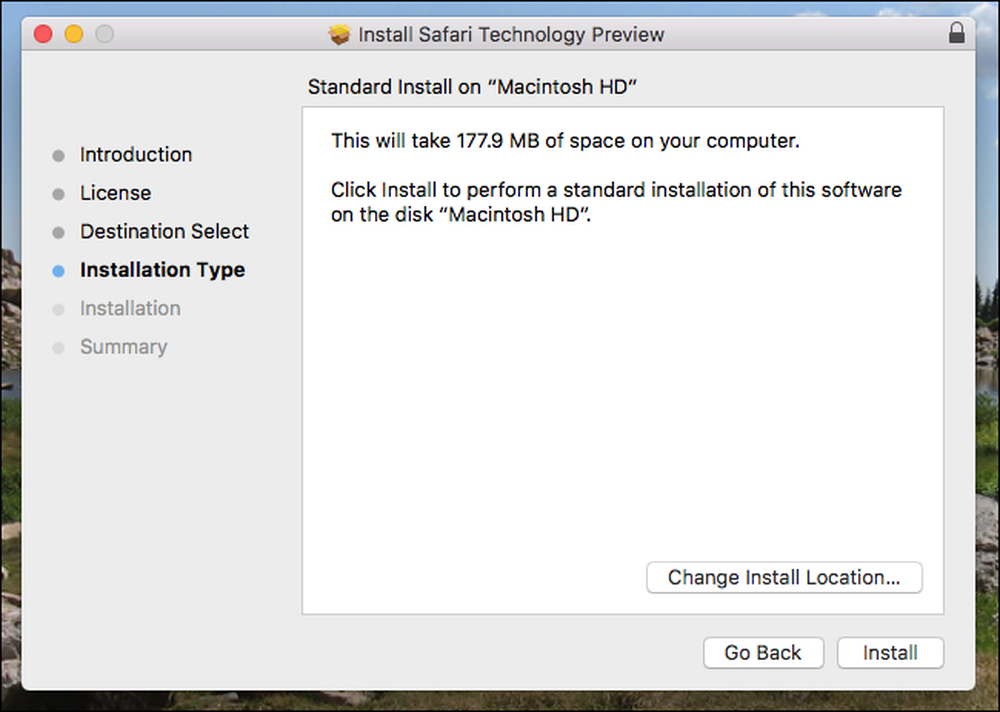The height and width of the screenshot is (712, 1000).
Task: Click the lock icon in title bar
Action: click(956, 33)
